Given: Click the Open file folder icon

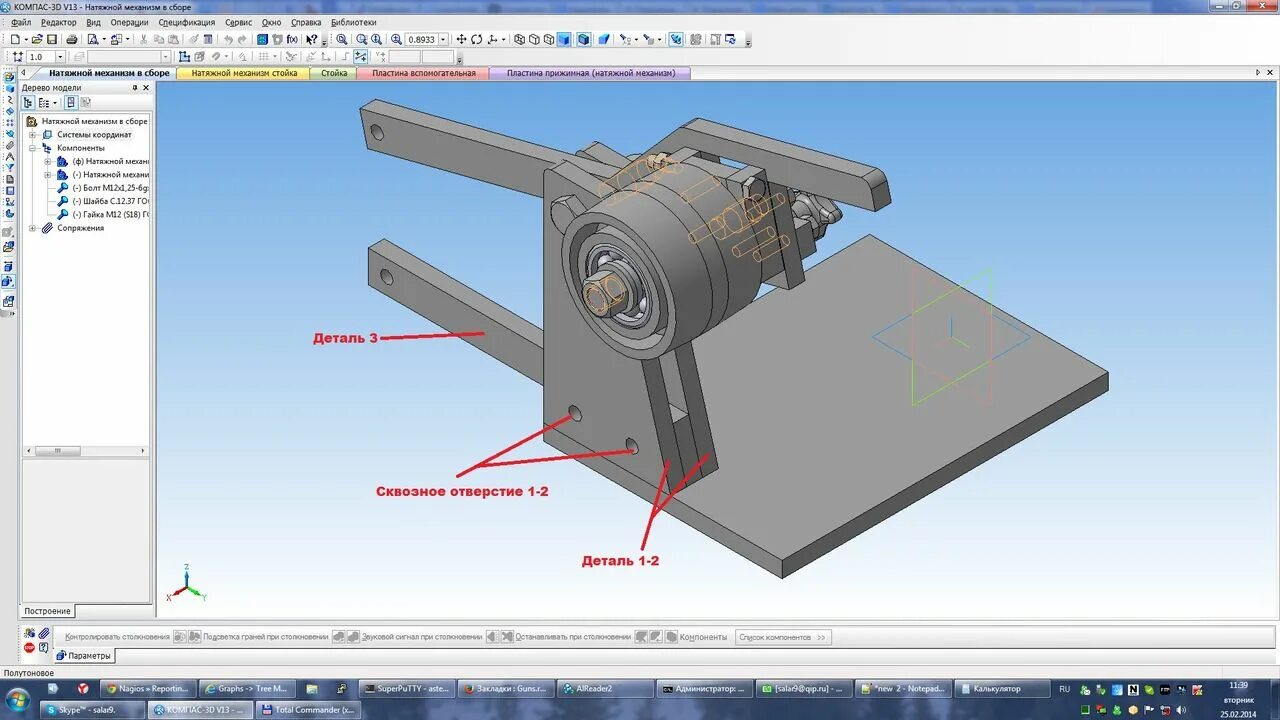Looking at the screenshot, I should coord(36,39).
